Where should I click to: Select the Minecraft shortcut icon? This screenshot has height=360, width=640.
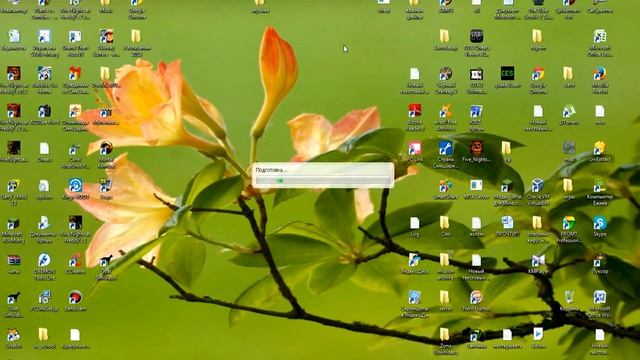13,224
